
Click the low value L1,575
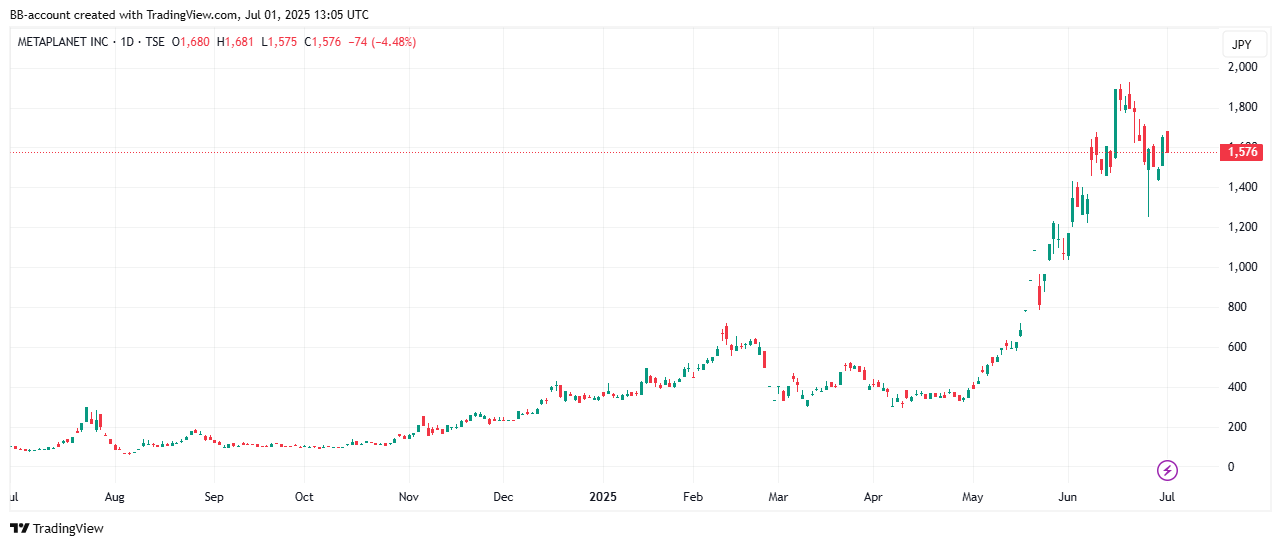pyautogui.click(x=279, y=42)
